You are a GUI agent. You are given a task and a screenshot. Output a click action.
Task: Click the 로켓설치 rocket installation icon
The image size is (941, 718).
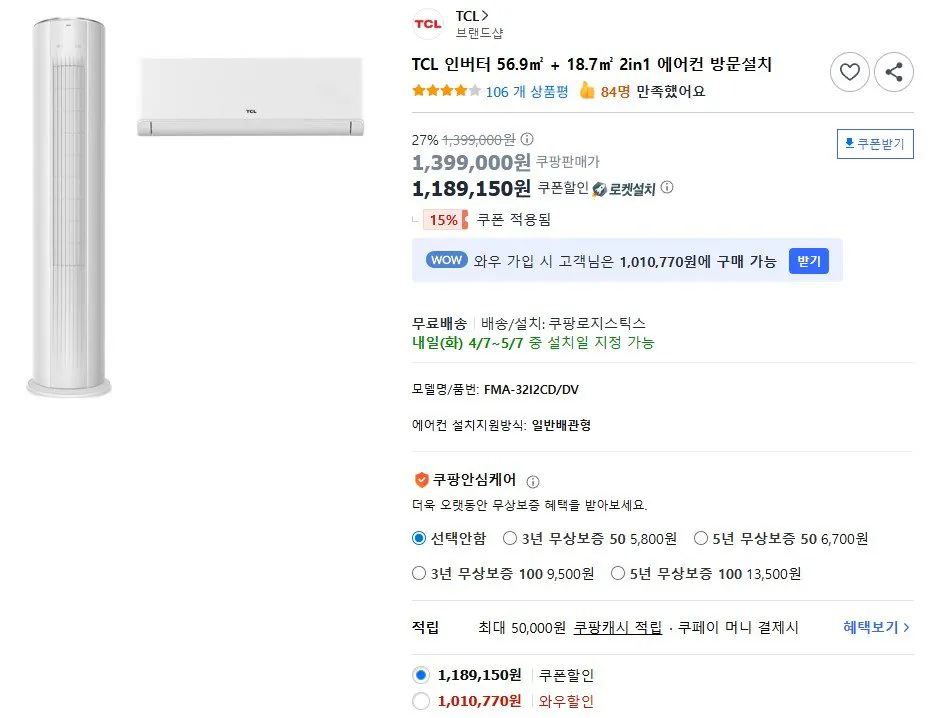pyautogui.click(x=597, y=189)
